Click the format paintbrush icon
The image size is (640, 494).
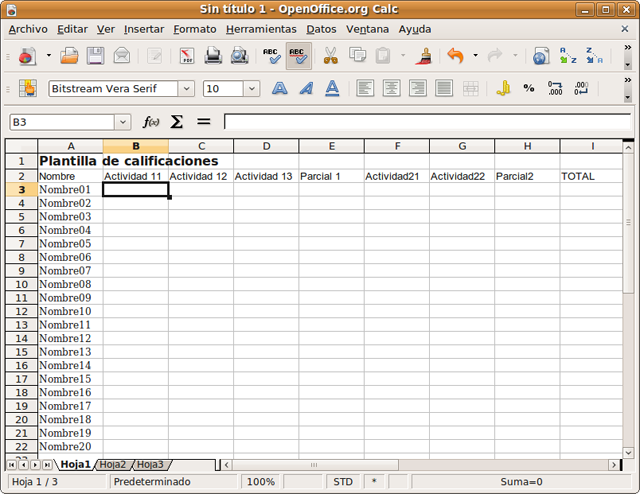[x=423, y=56]
